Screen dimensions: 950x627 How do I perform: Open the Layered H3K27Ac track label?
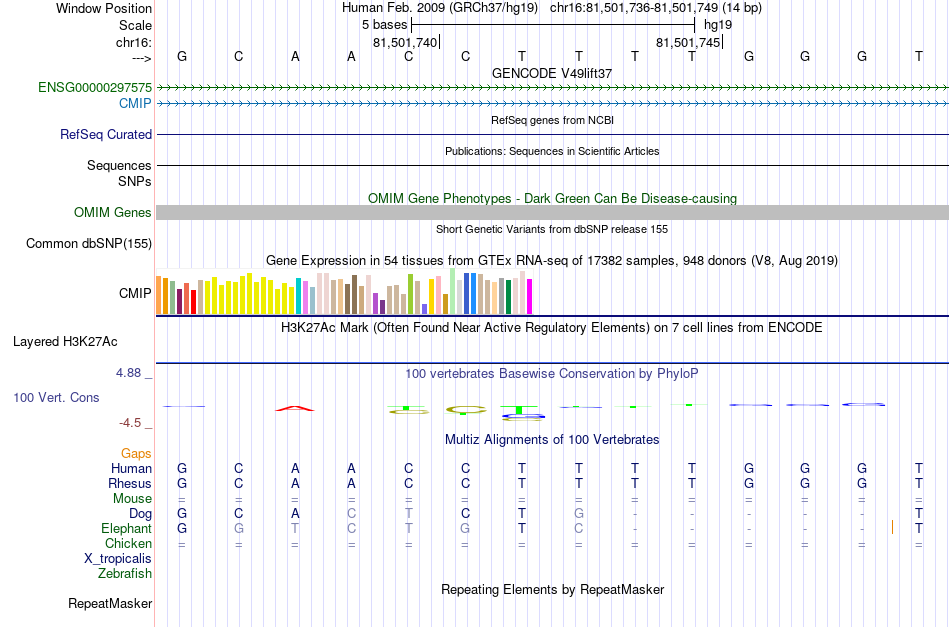[65, 342]
